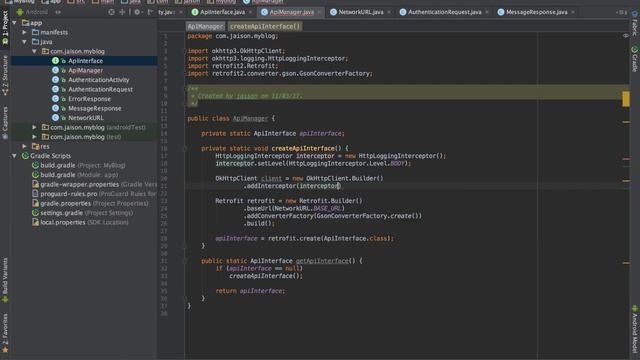Click the app module folder icon
The image size is (640, 360).
click(x=25, y=23)
